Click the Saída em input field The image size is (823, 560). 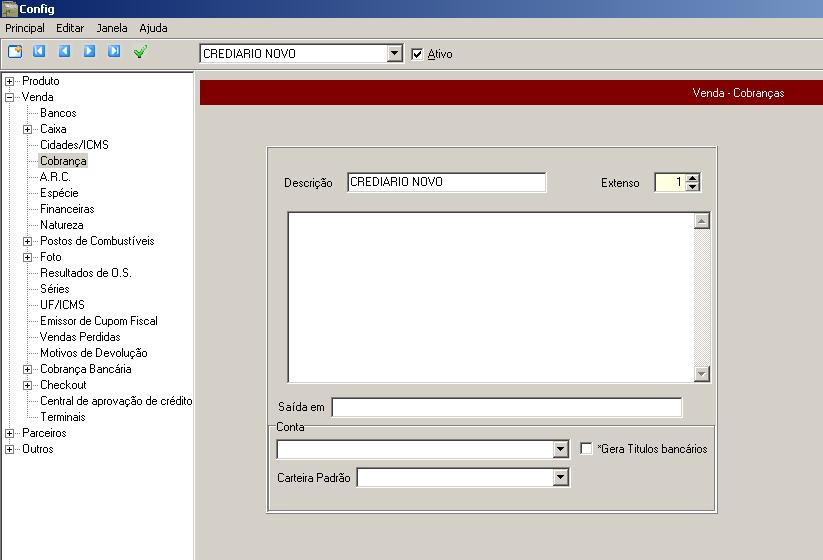507,407
